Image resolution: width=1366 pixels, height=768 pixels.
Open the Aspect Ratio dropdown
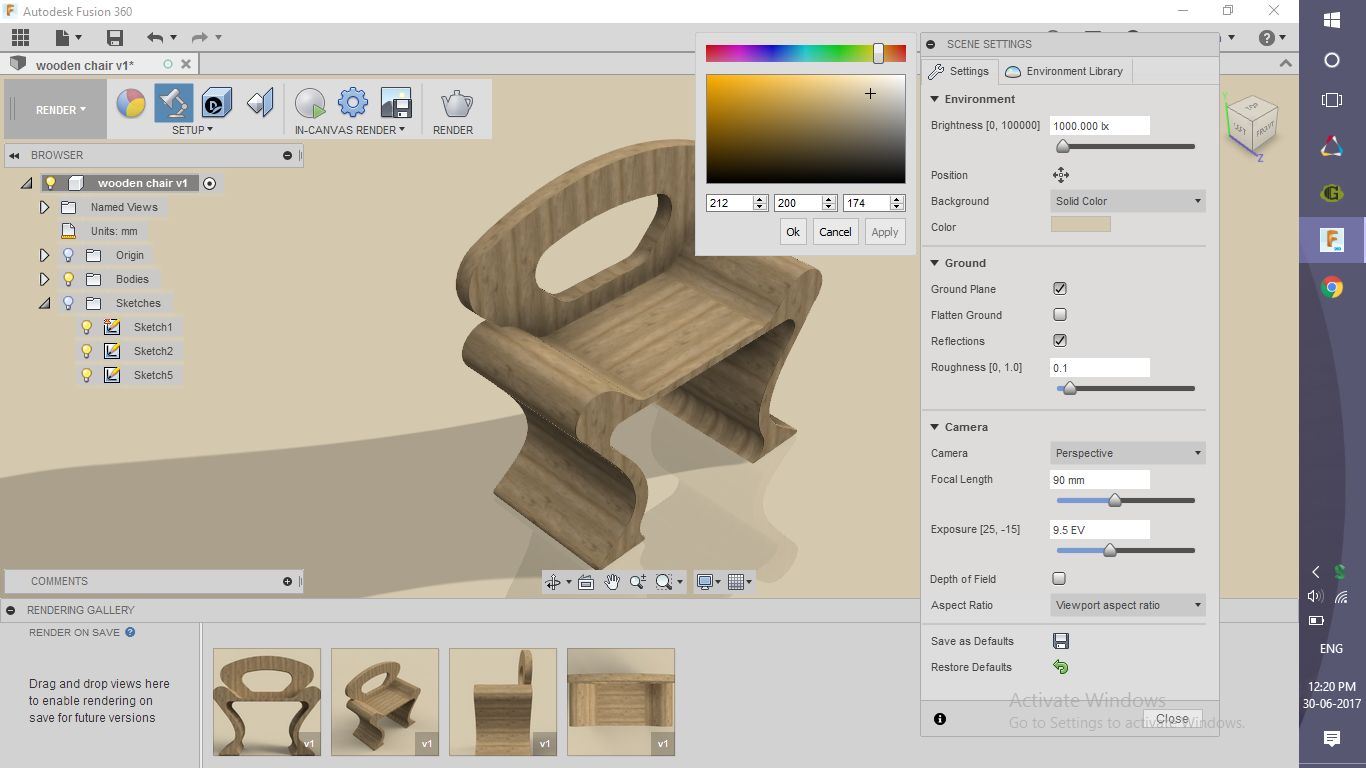coord(1128,605)
